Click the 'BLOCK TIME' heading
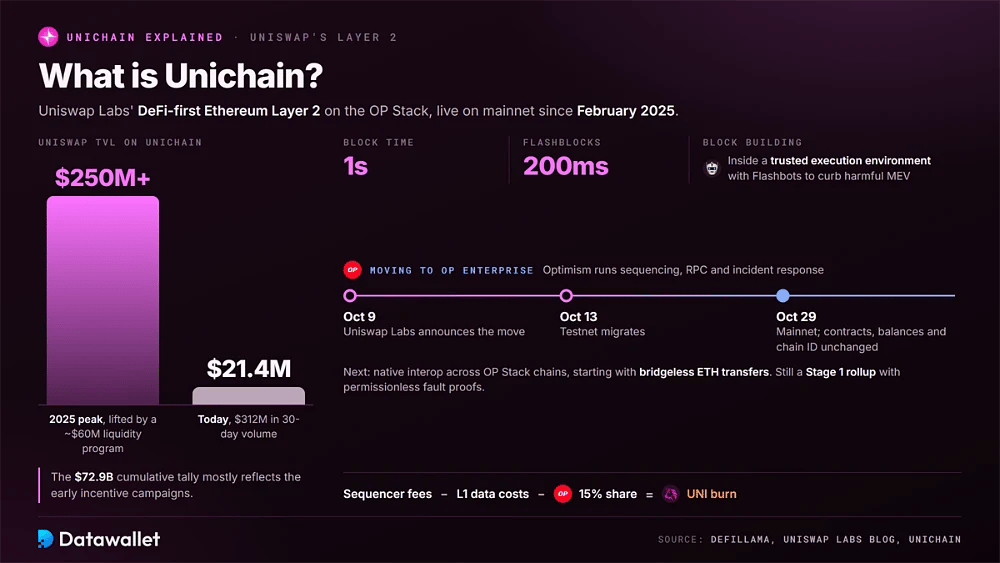The image size is (1000, 563). point(378,142)
